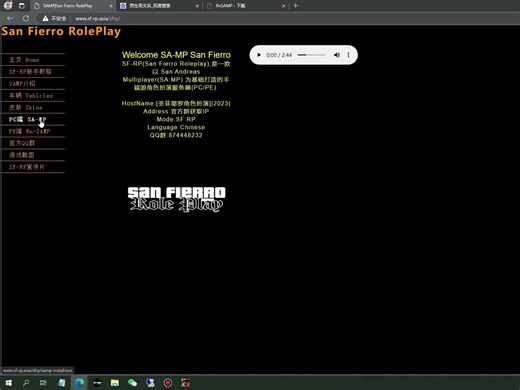Open the remote desktop taskbar icon
The height and width of the screenshot is (390, 520).
(150, 383)
